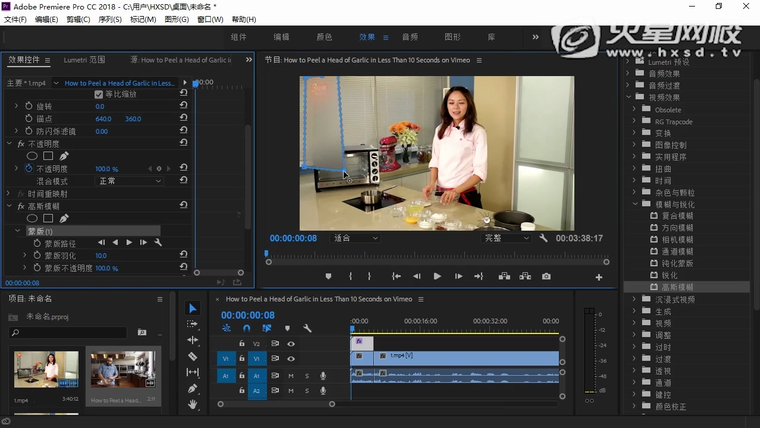This screenshot has width=760, height=428.
Task: Select the Hand tool
Action: pos(193,404)
